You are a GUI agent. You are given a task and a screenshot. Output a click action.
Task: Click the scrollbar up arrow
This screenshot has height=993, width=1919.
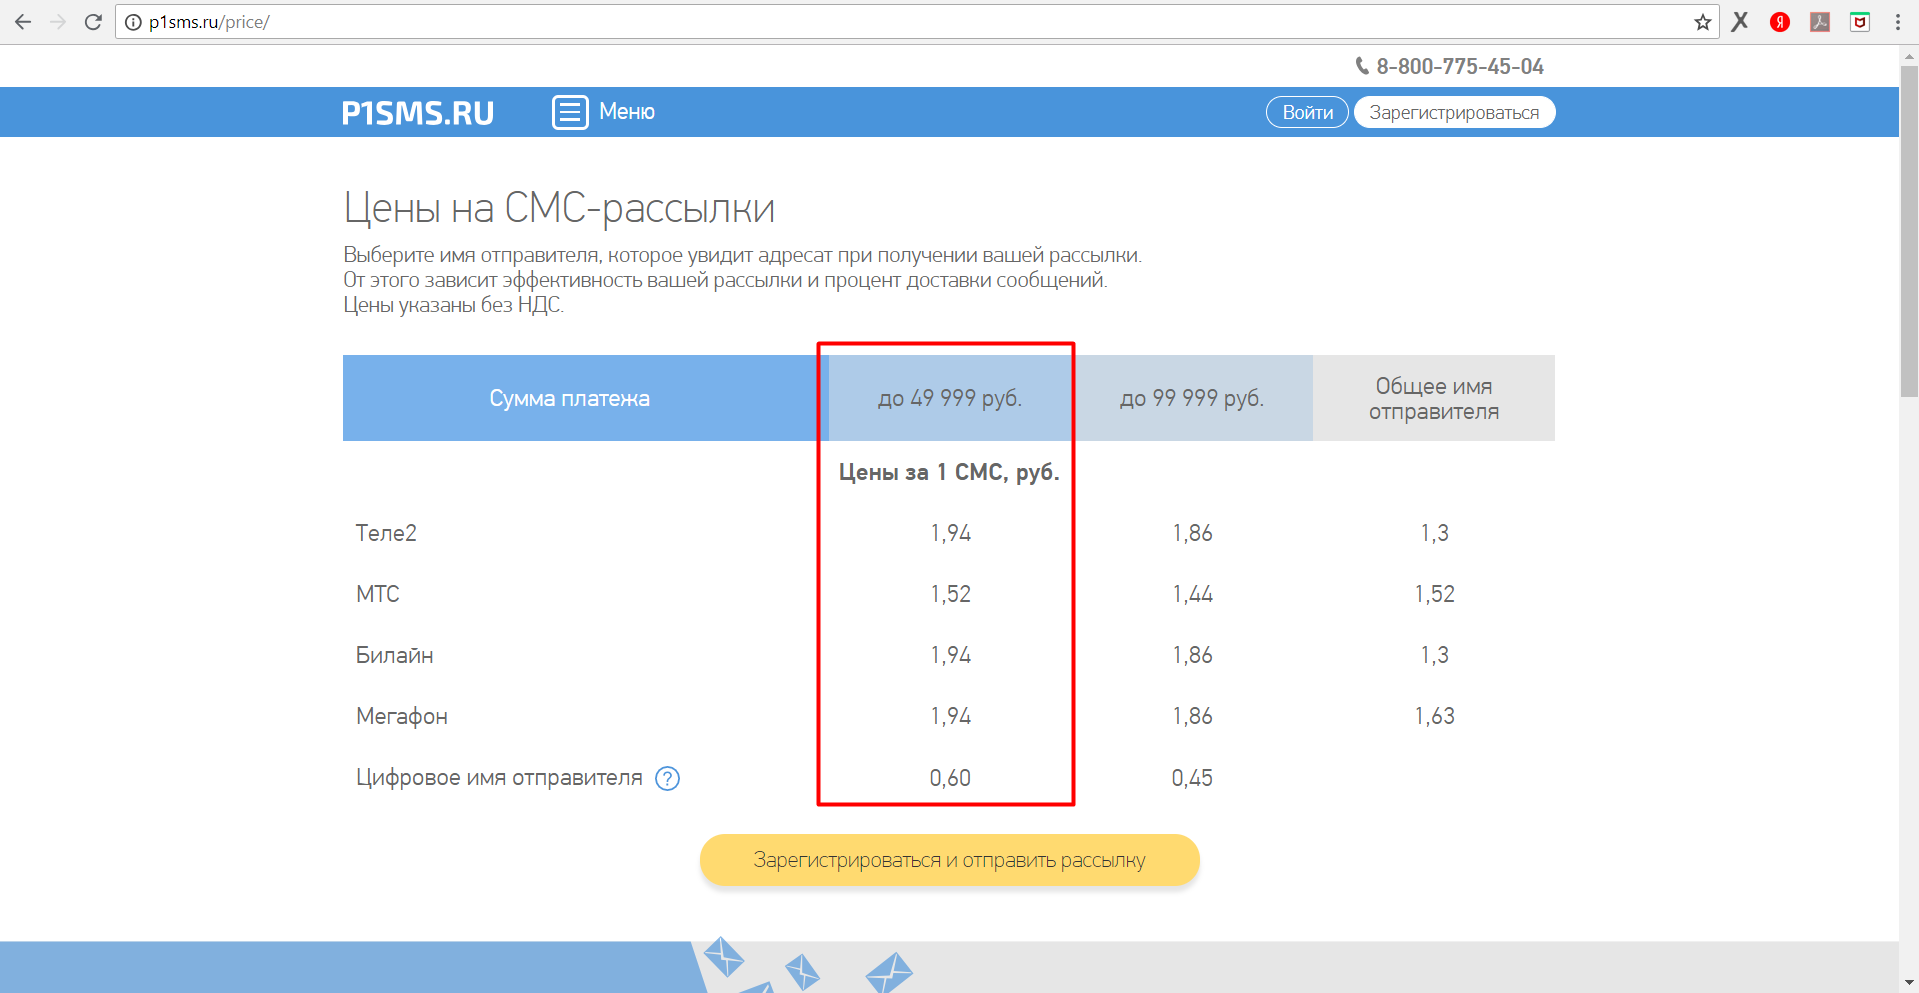point(1909,55)
